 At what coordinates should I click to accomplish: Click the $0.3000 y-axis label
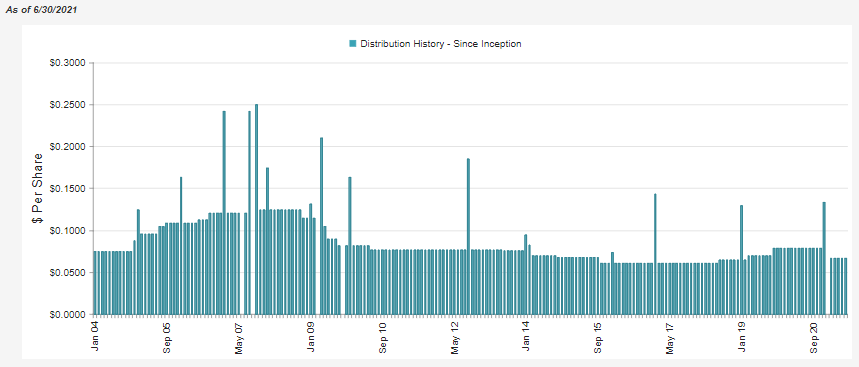click(x=68, y=62)
